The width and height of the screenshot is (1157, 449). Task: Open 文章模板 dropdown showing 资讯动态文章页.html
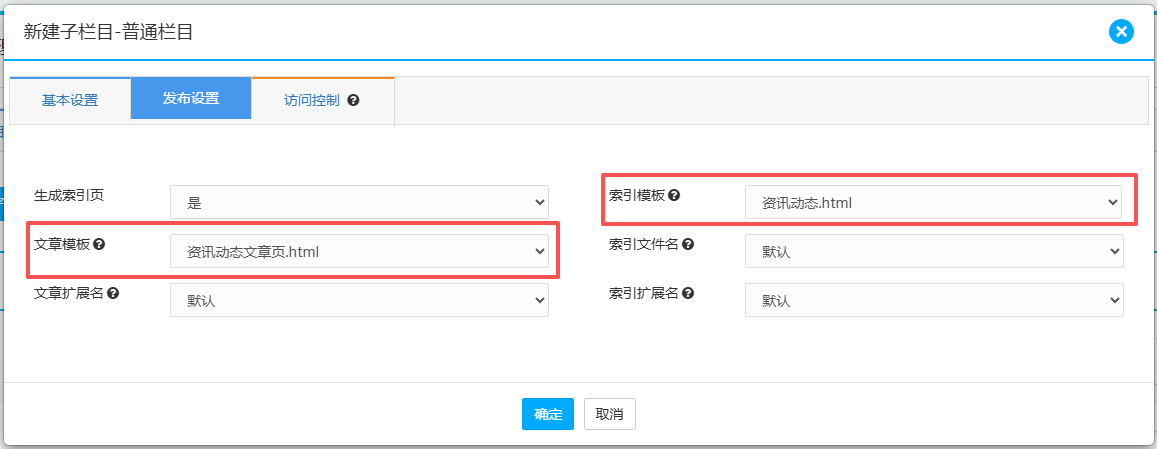tap(359, 252)
